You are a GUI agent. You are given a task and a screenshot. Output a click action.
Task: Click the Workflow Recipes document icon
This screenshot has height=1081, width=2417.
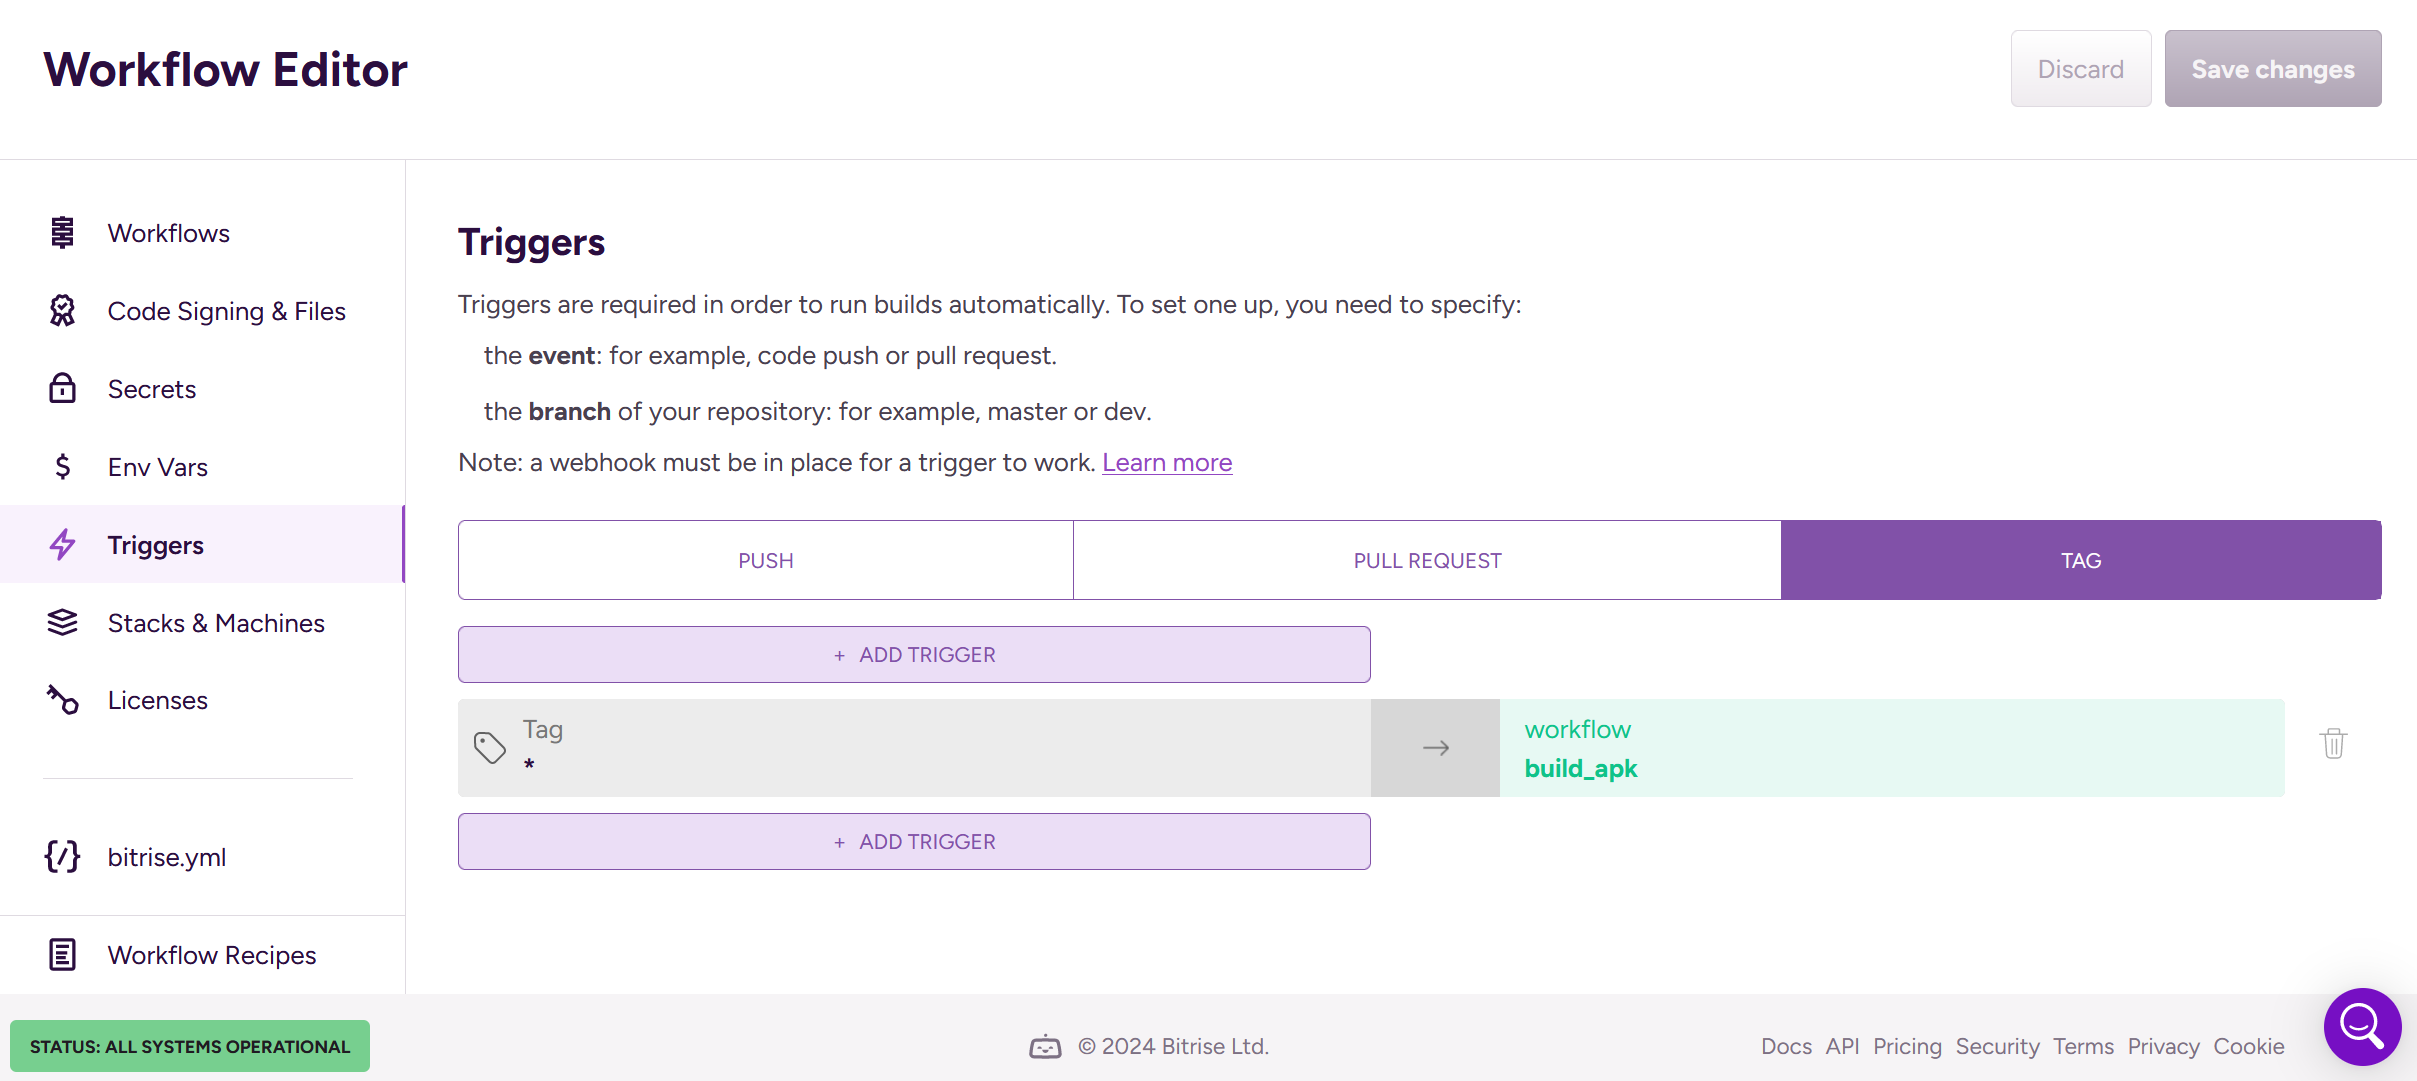[62, 955]
